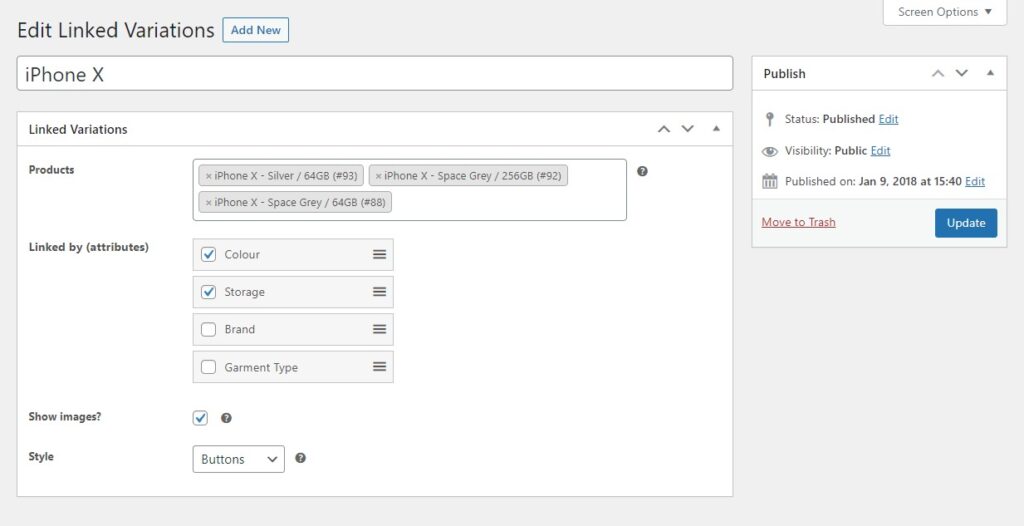Open the Style Buttons dropdown
This screenshot has height=526, width=1024.
[238, 459]
